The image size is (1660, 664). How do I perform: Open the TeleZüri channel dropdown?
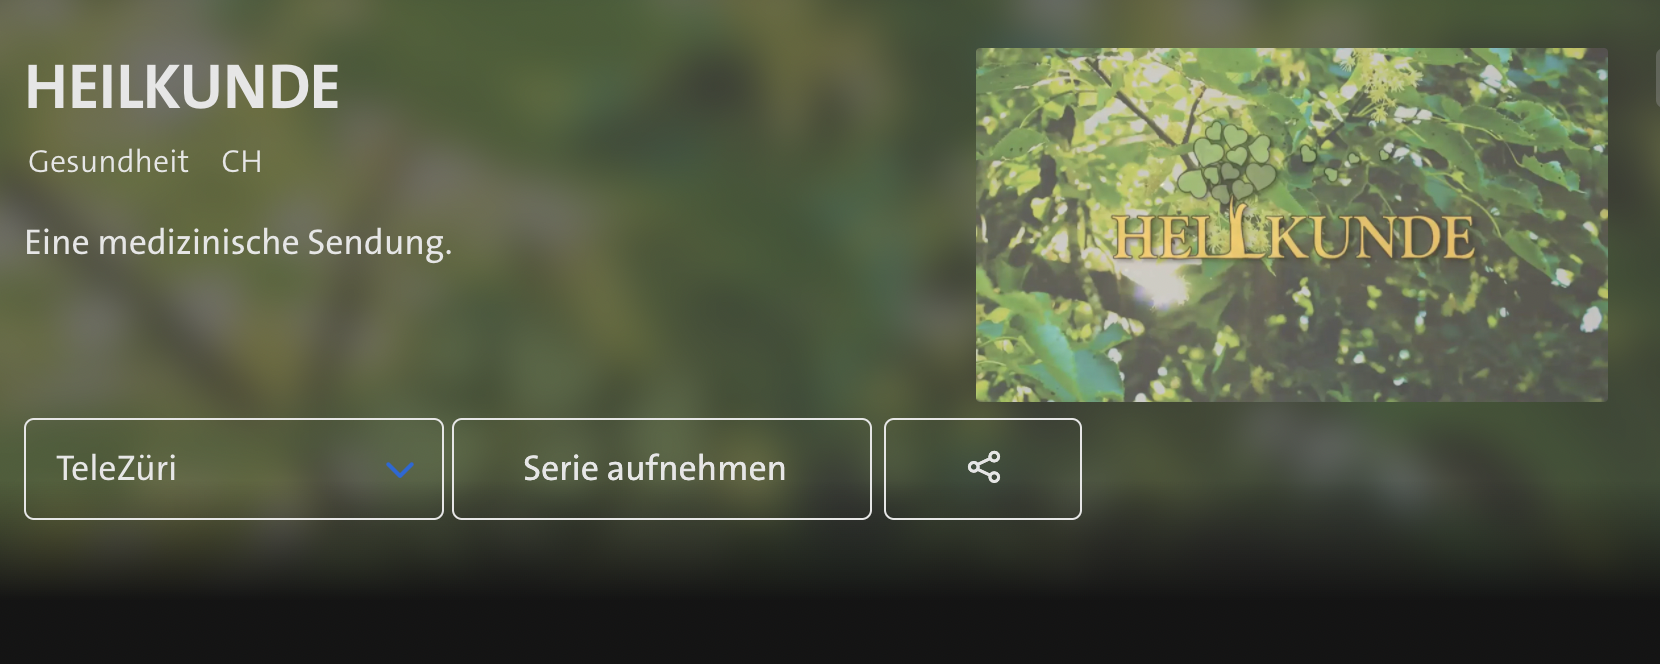pos(234,469)
